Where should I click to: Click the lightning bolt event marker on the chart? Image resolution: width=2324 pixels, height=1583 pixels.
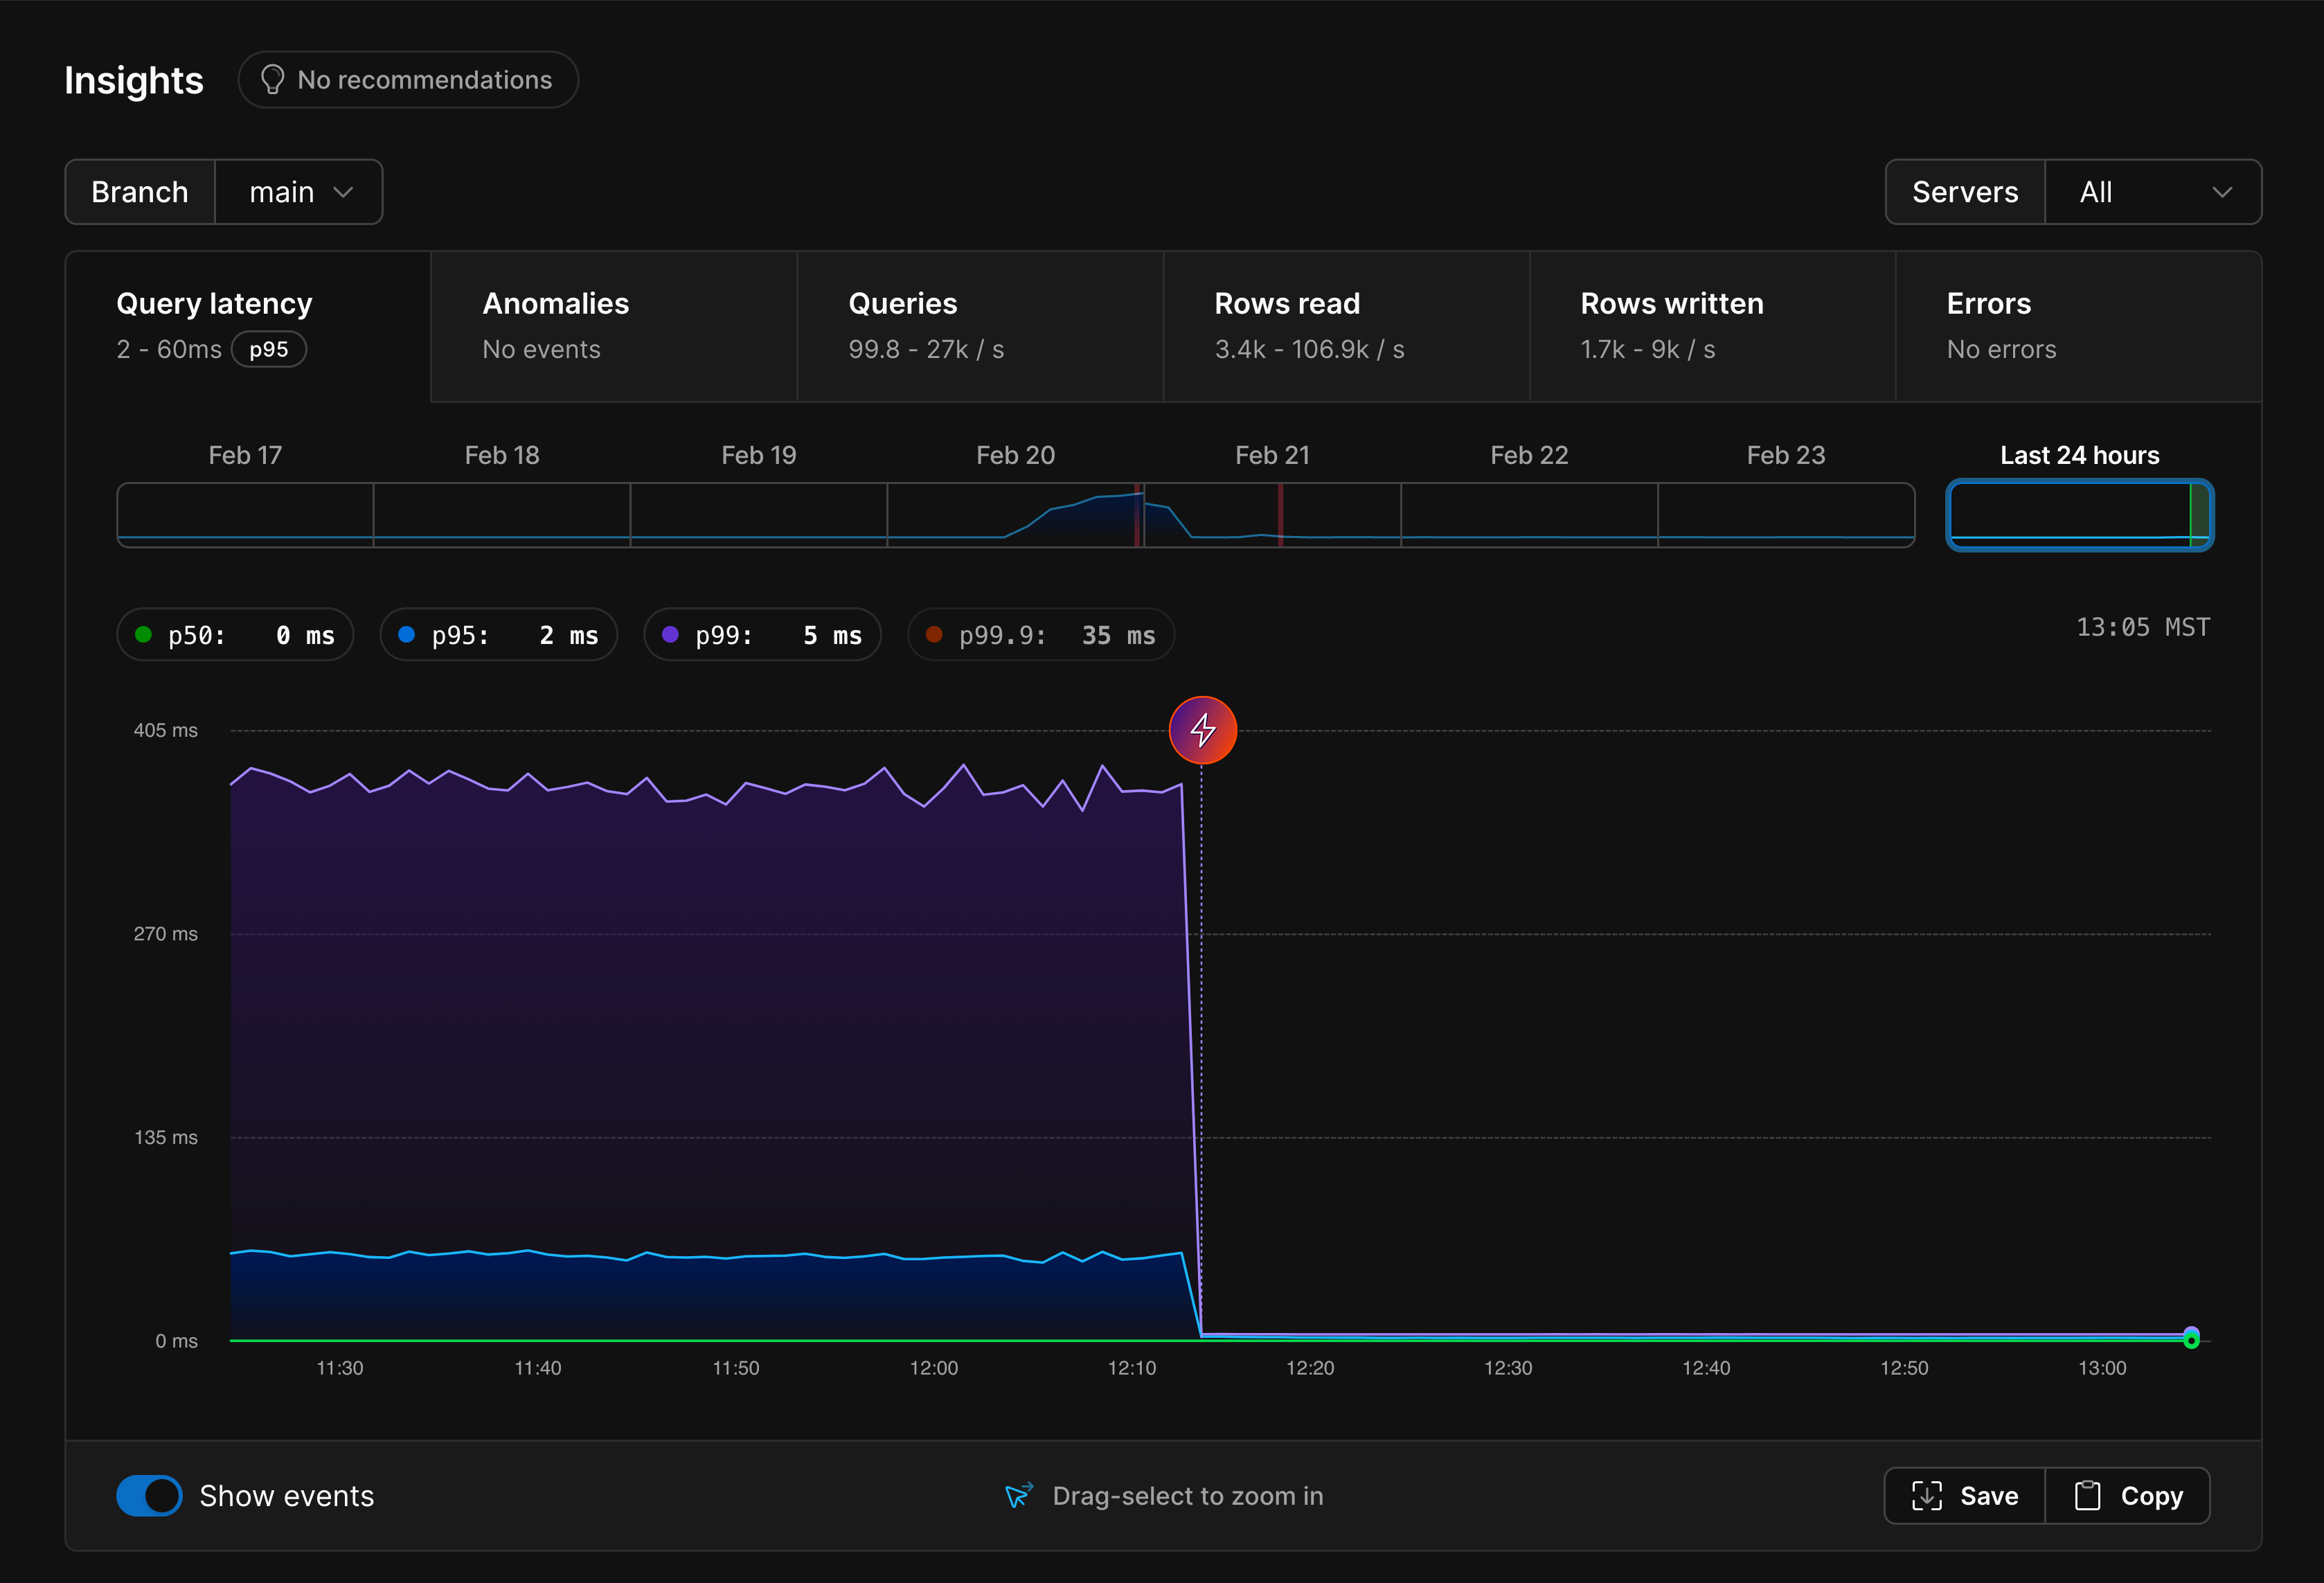pos(1202,730)
